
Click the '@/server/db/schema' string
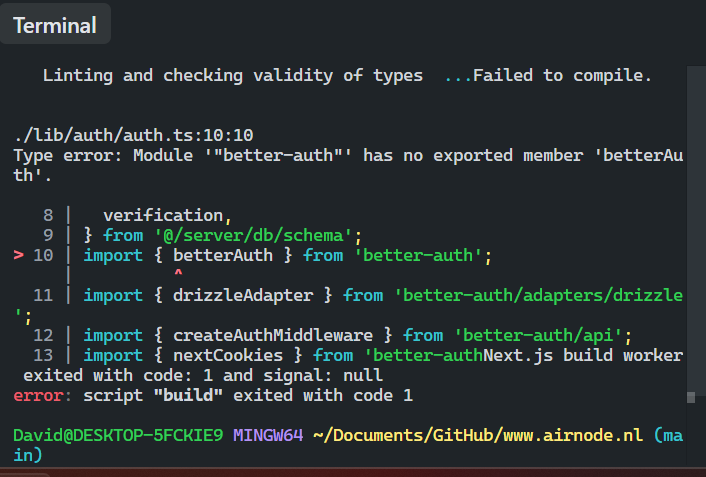(257, 236)
